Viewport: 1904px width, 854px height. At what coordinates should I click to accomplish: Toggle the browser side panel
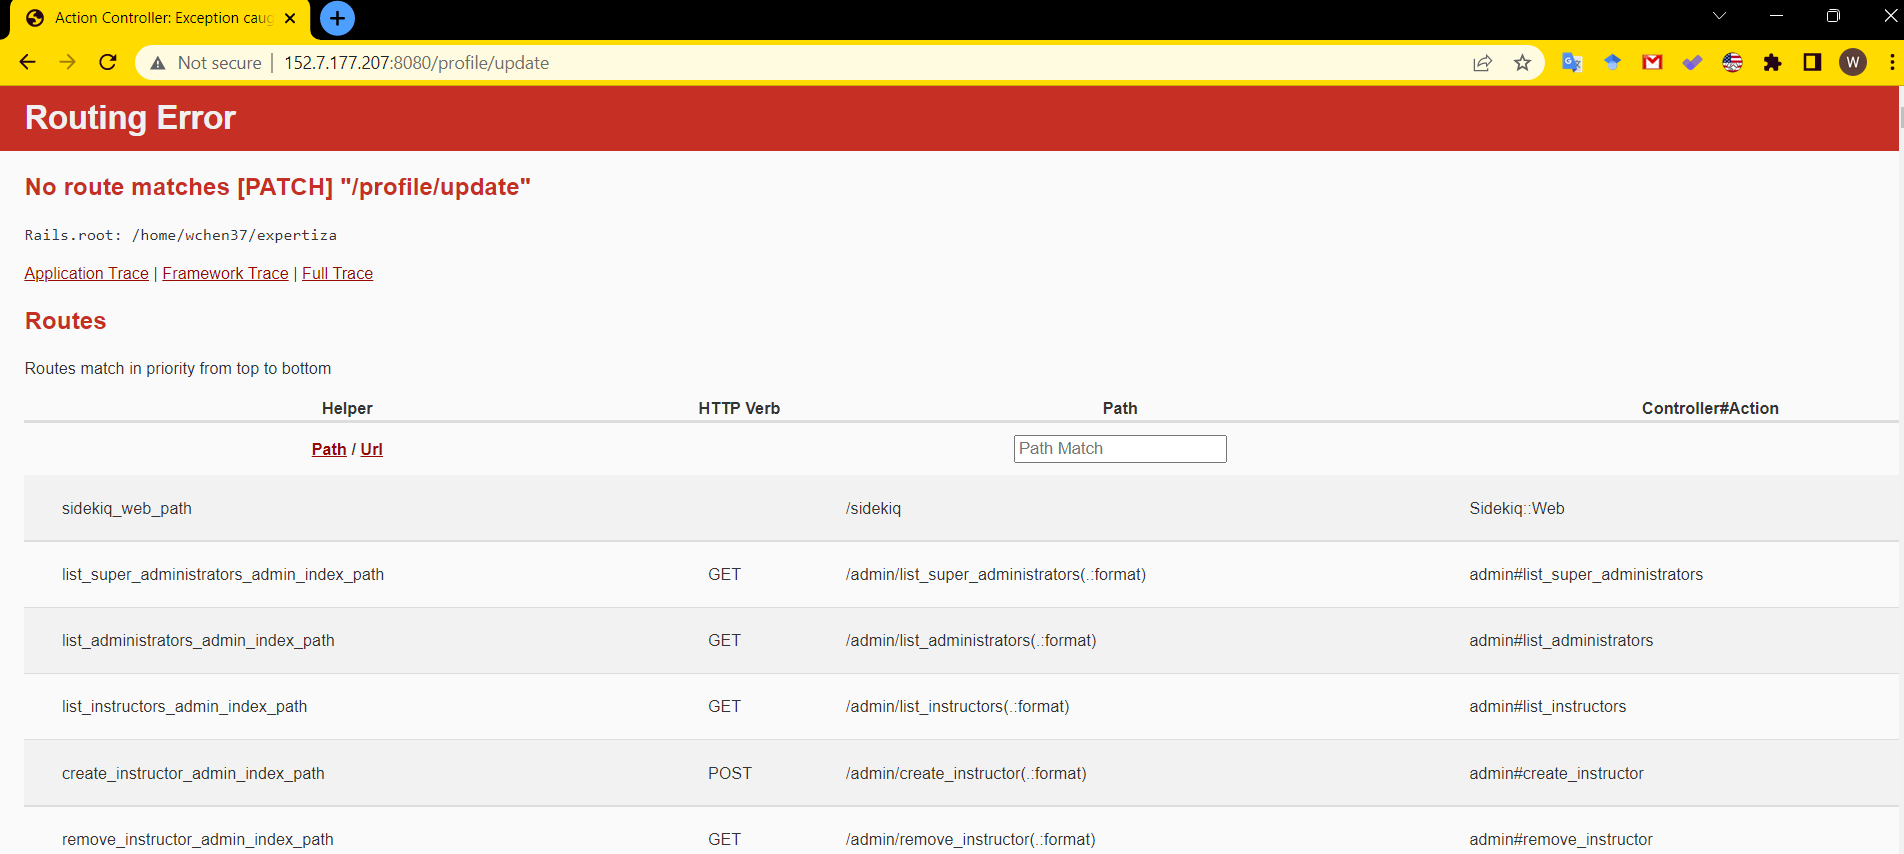(x=1812, y=62)
